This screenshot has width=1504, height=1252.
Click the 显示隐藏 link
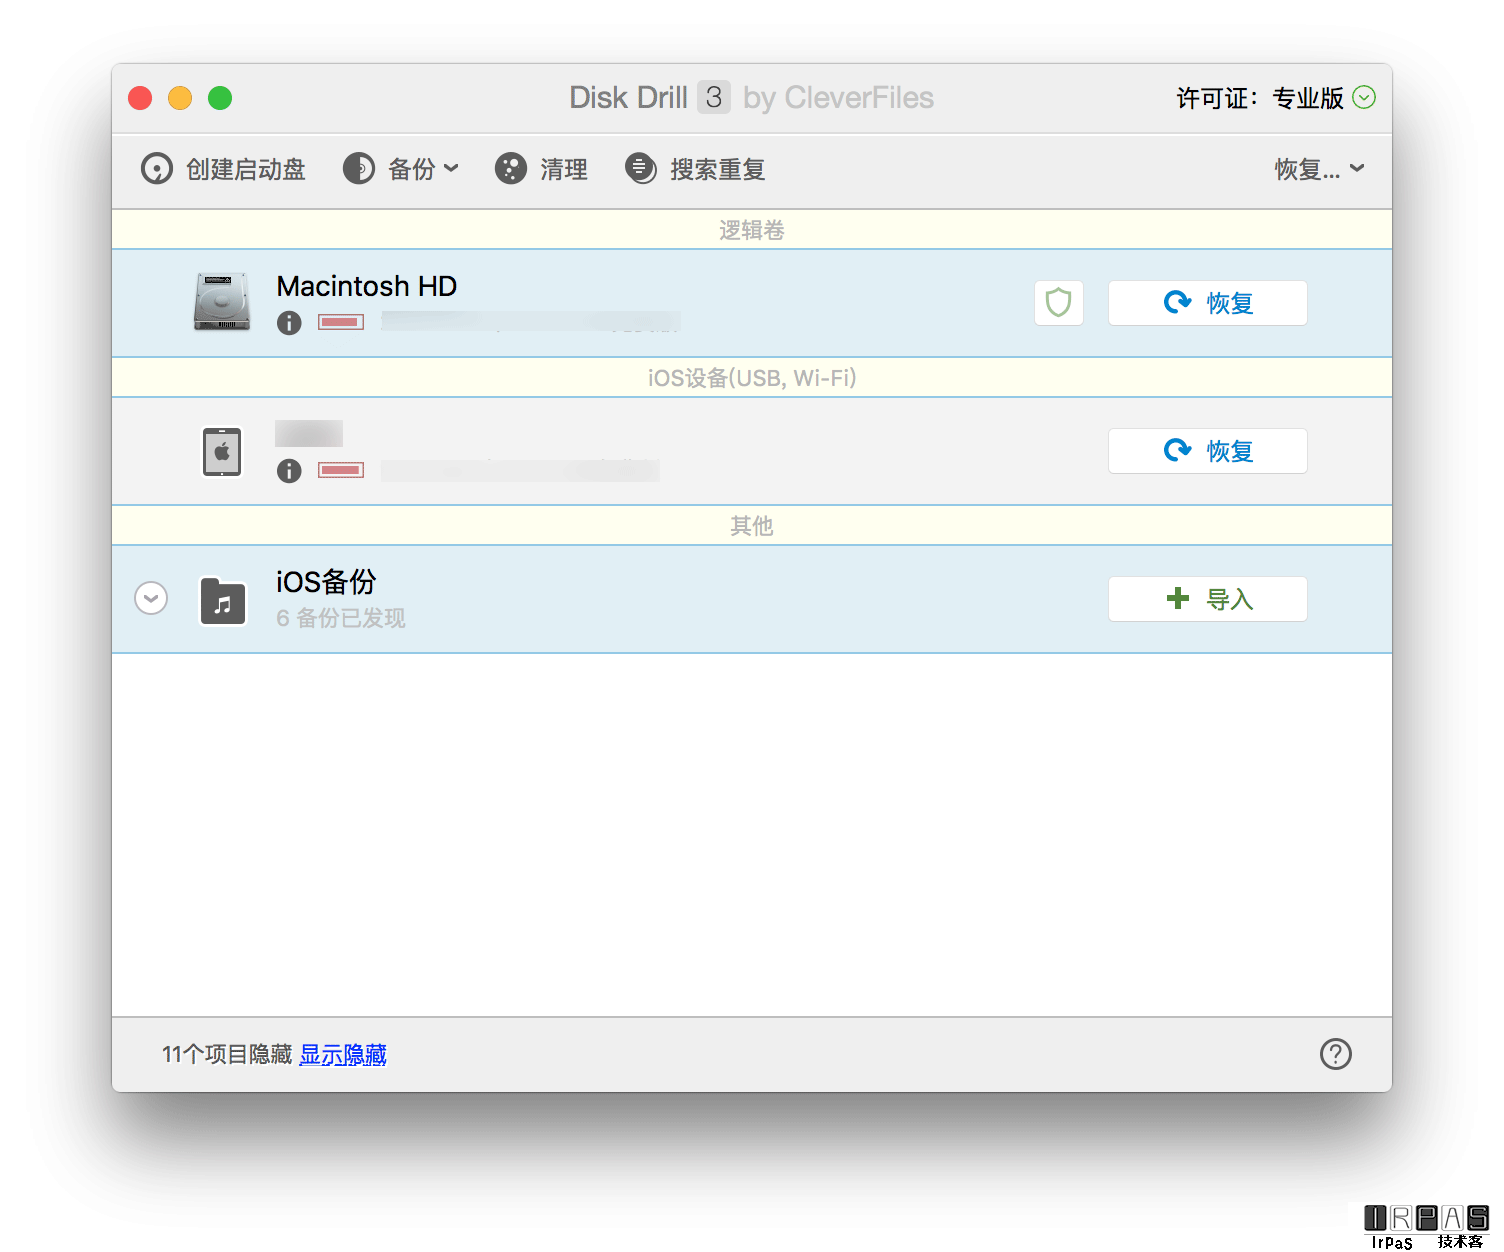pos(343,1054)
